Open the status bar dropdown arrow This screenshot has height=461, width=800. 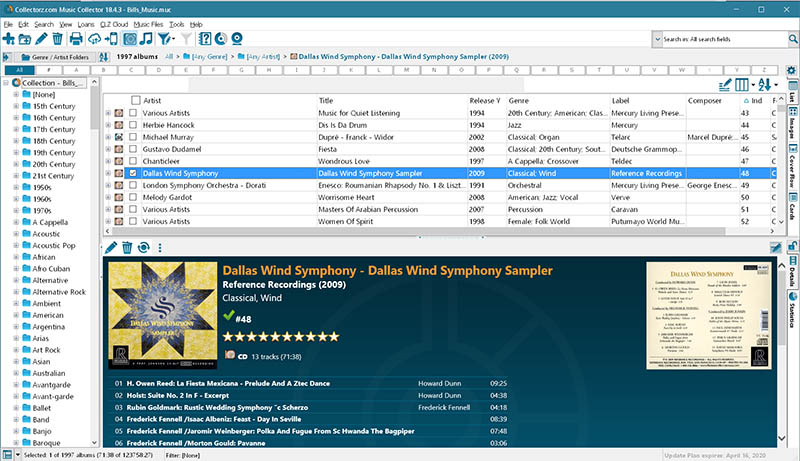click(x=18, y=455)
